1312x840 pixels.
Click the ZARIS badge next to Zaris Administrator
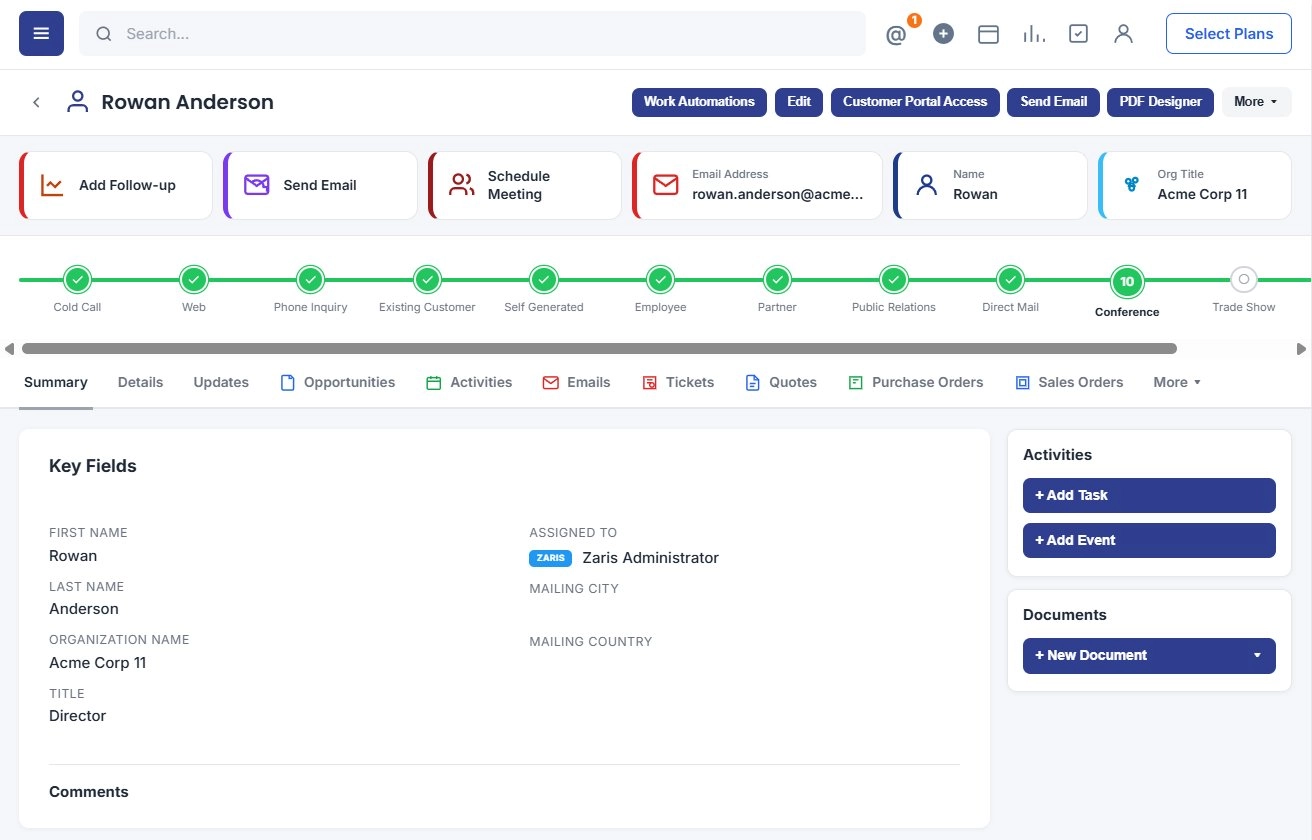[550, 558]
